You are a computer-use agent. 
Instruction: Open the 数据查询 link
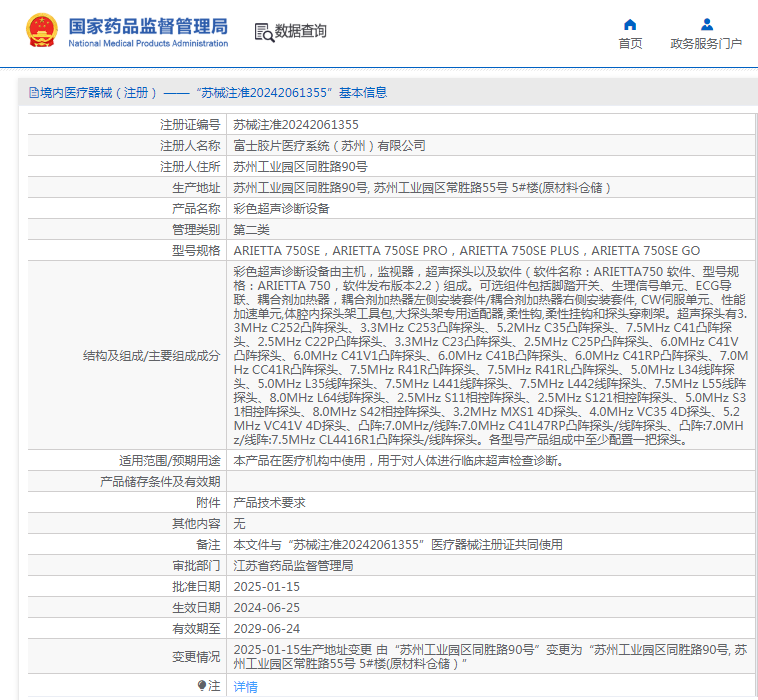[x=300, y=31]
